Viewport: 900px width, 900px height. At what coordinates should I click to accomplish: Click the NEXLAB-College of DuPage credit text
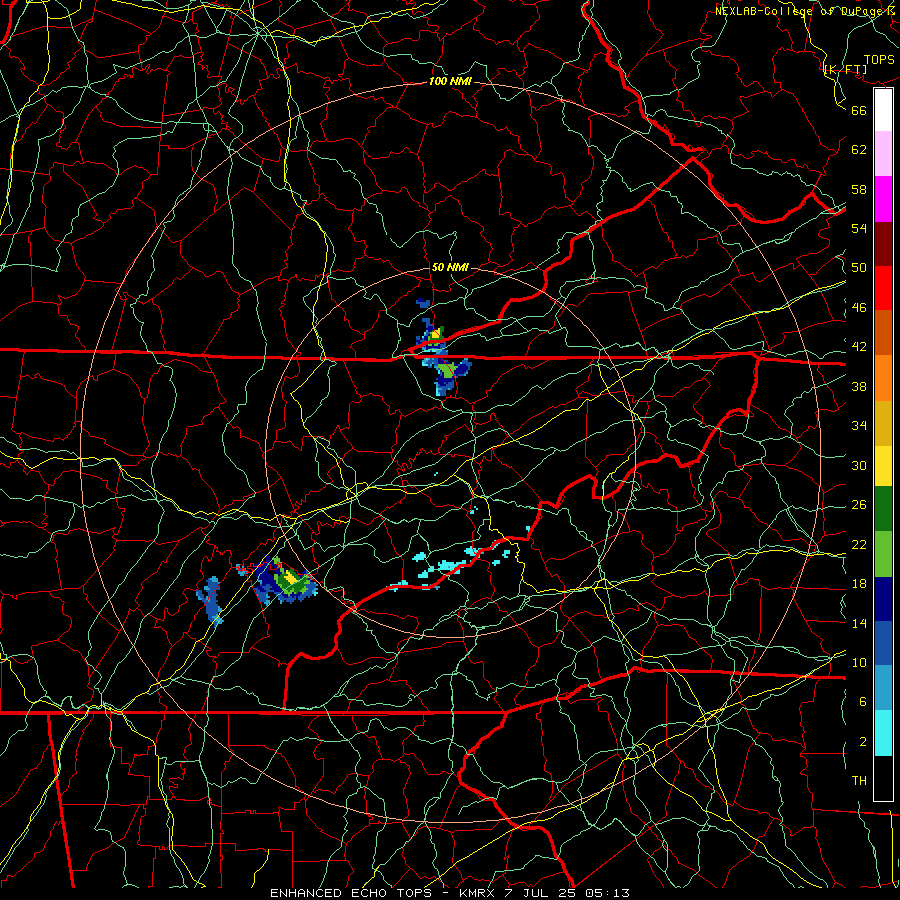tap(806, 11)
